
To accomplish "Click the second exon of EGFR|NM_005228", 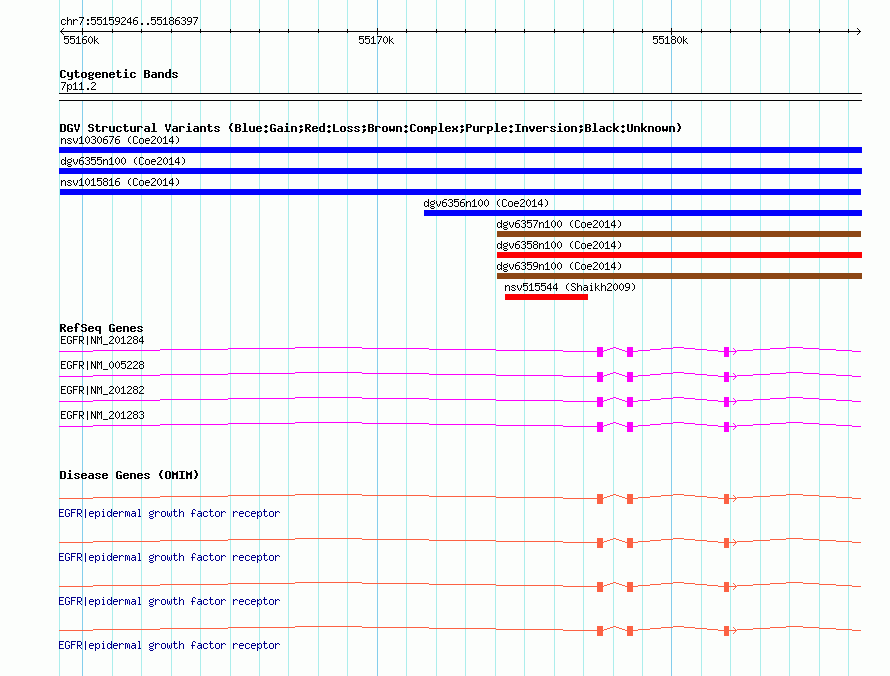I will pyautogui.click(x=629, y=377).
